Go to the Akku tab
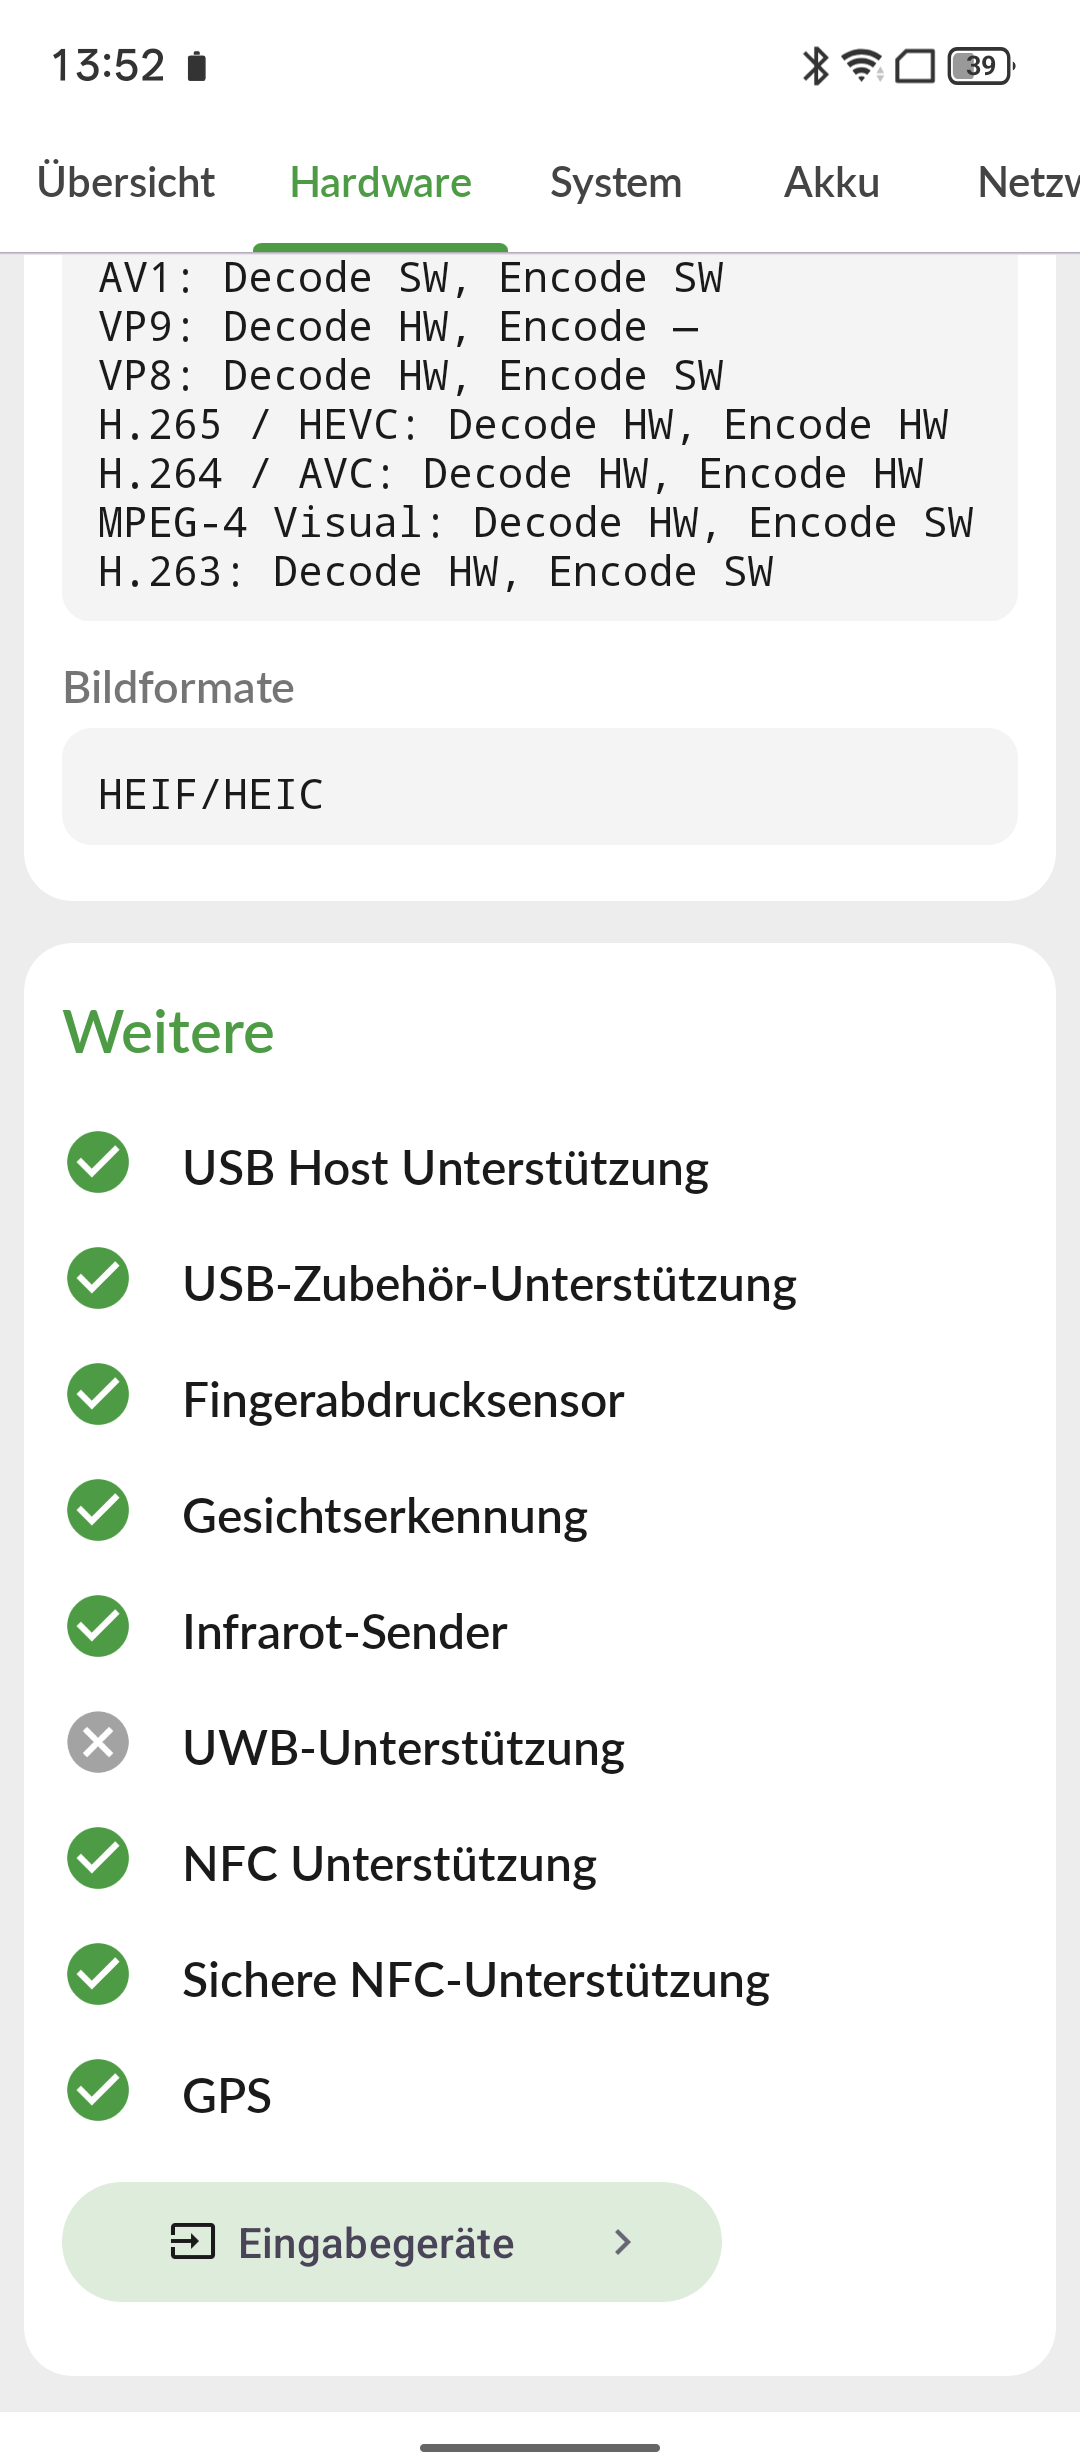 [x=832, y=183]
